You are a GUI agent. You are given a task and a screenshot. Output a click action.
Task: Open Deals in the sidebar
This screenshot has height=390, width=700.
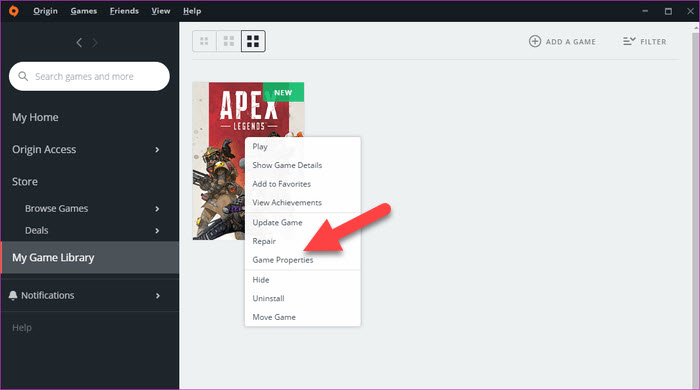click(37, 230)
